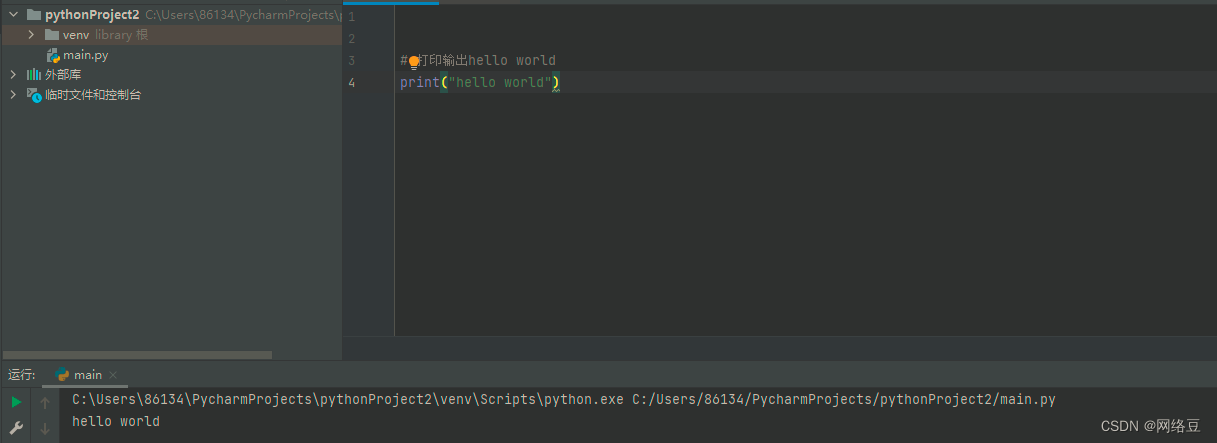1217x443 pixels.
Task: Click the main.py Python file icon
Action: pos(53,55)
